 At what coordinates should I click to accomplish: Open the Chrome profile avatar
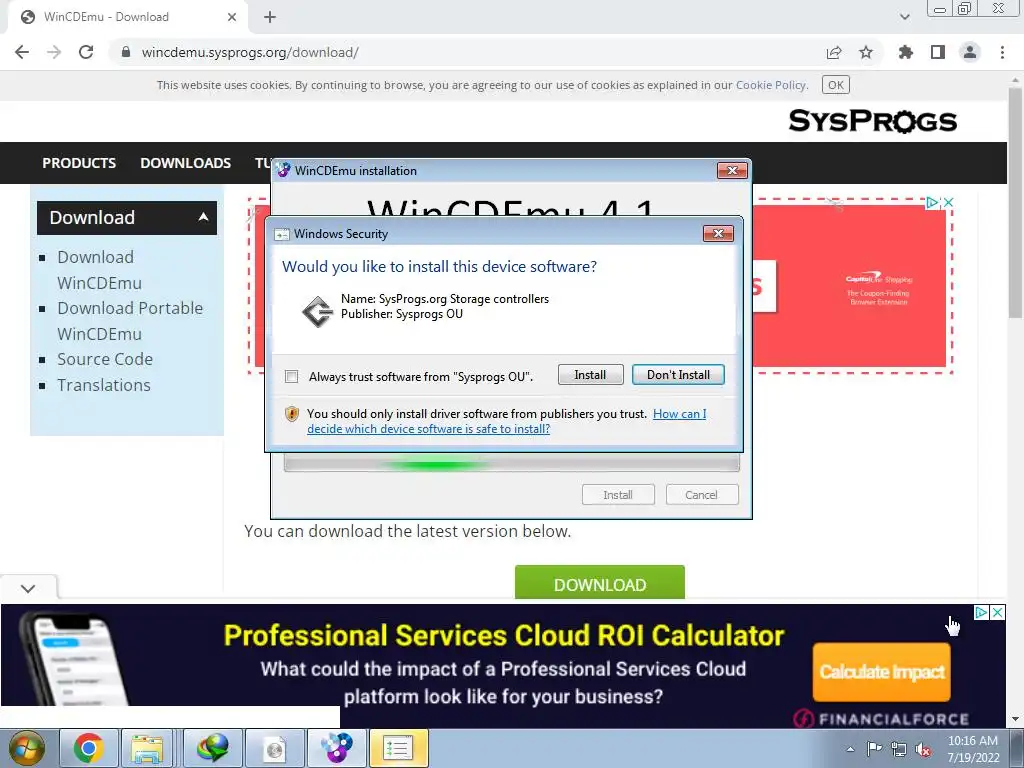970,52
